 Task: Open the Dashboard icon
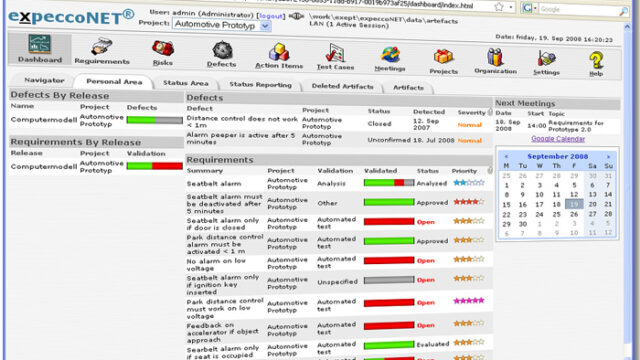40,44
